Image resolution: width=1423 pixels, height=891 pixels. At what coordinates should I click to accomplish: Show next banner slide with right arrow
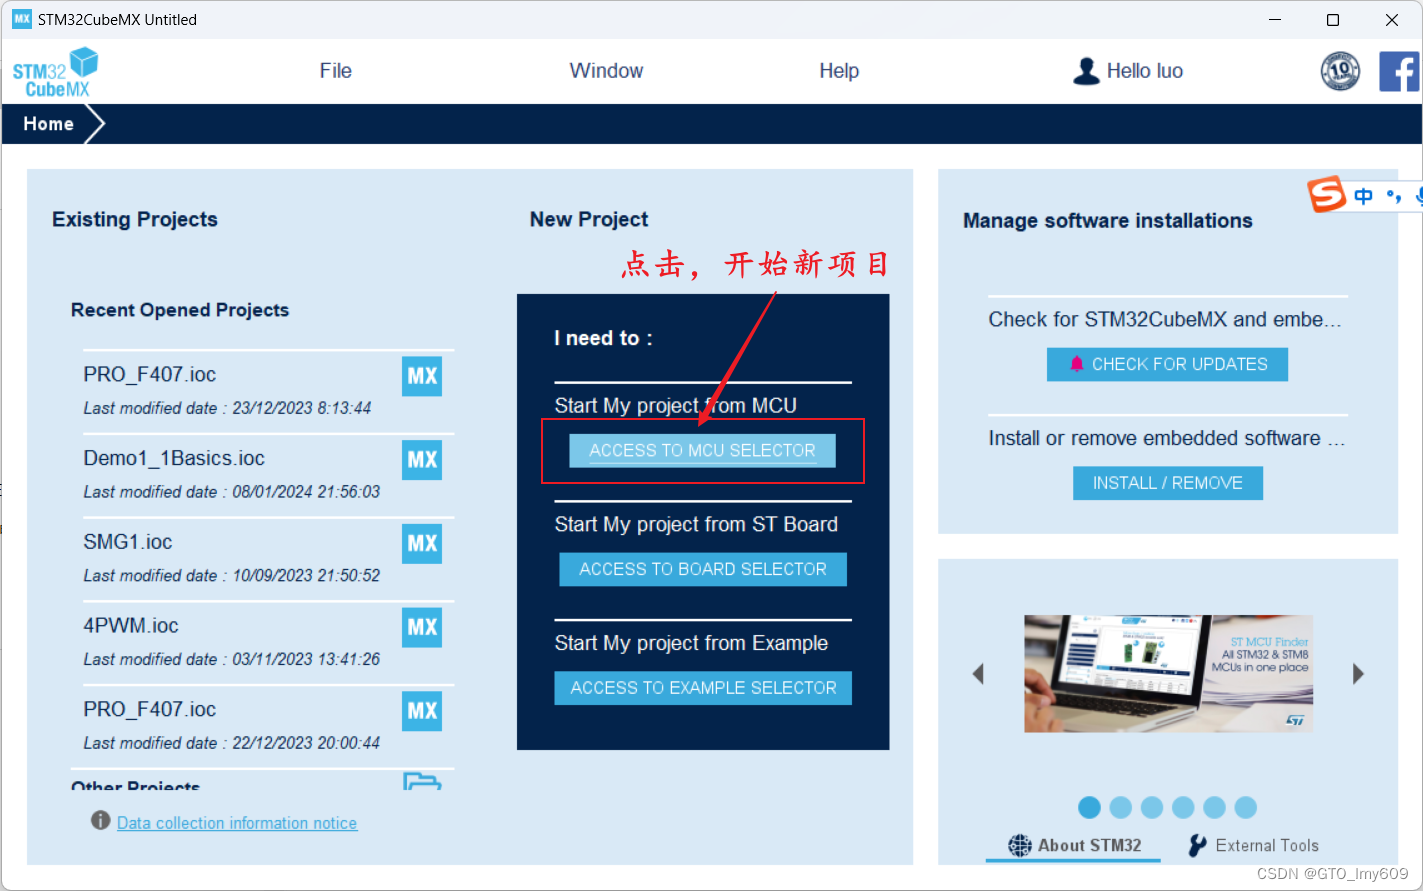1358,674
